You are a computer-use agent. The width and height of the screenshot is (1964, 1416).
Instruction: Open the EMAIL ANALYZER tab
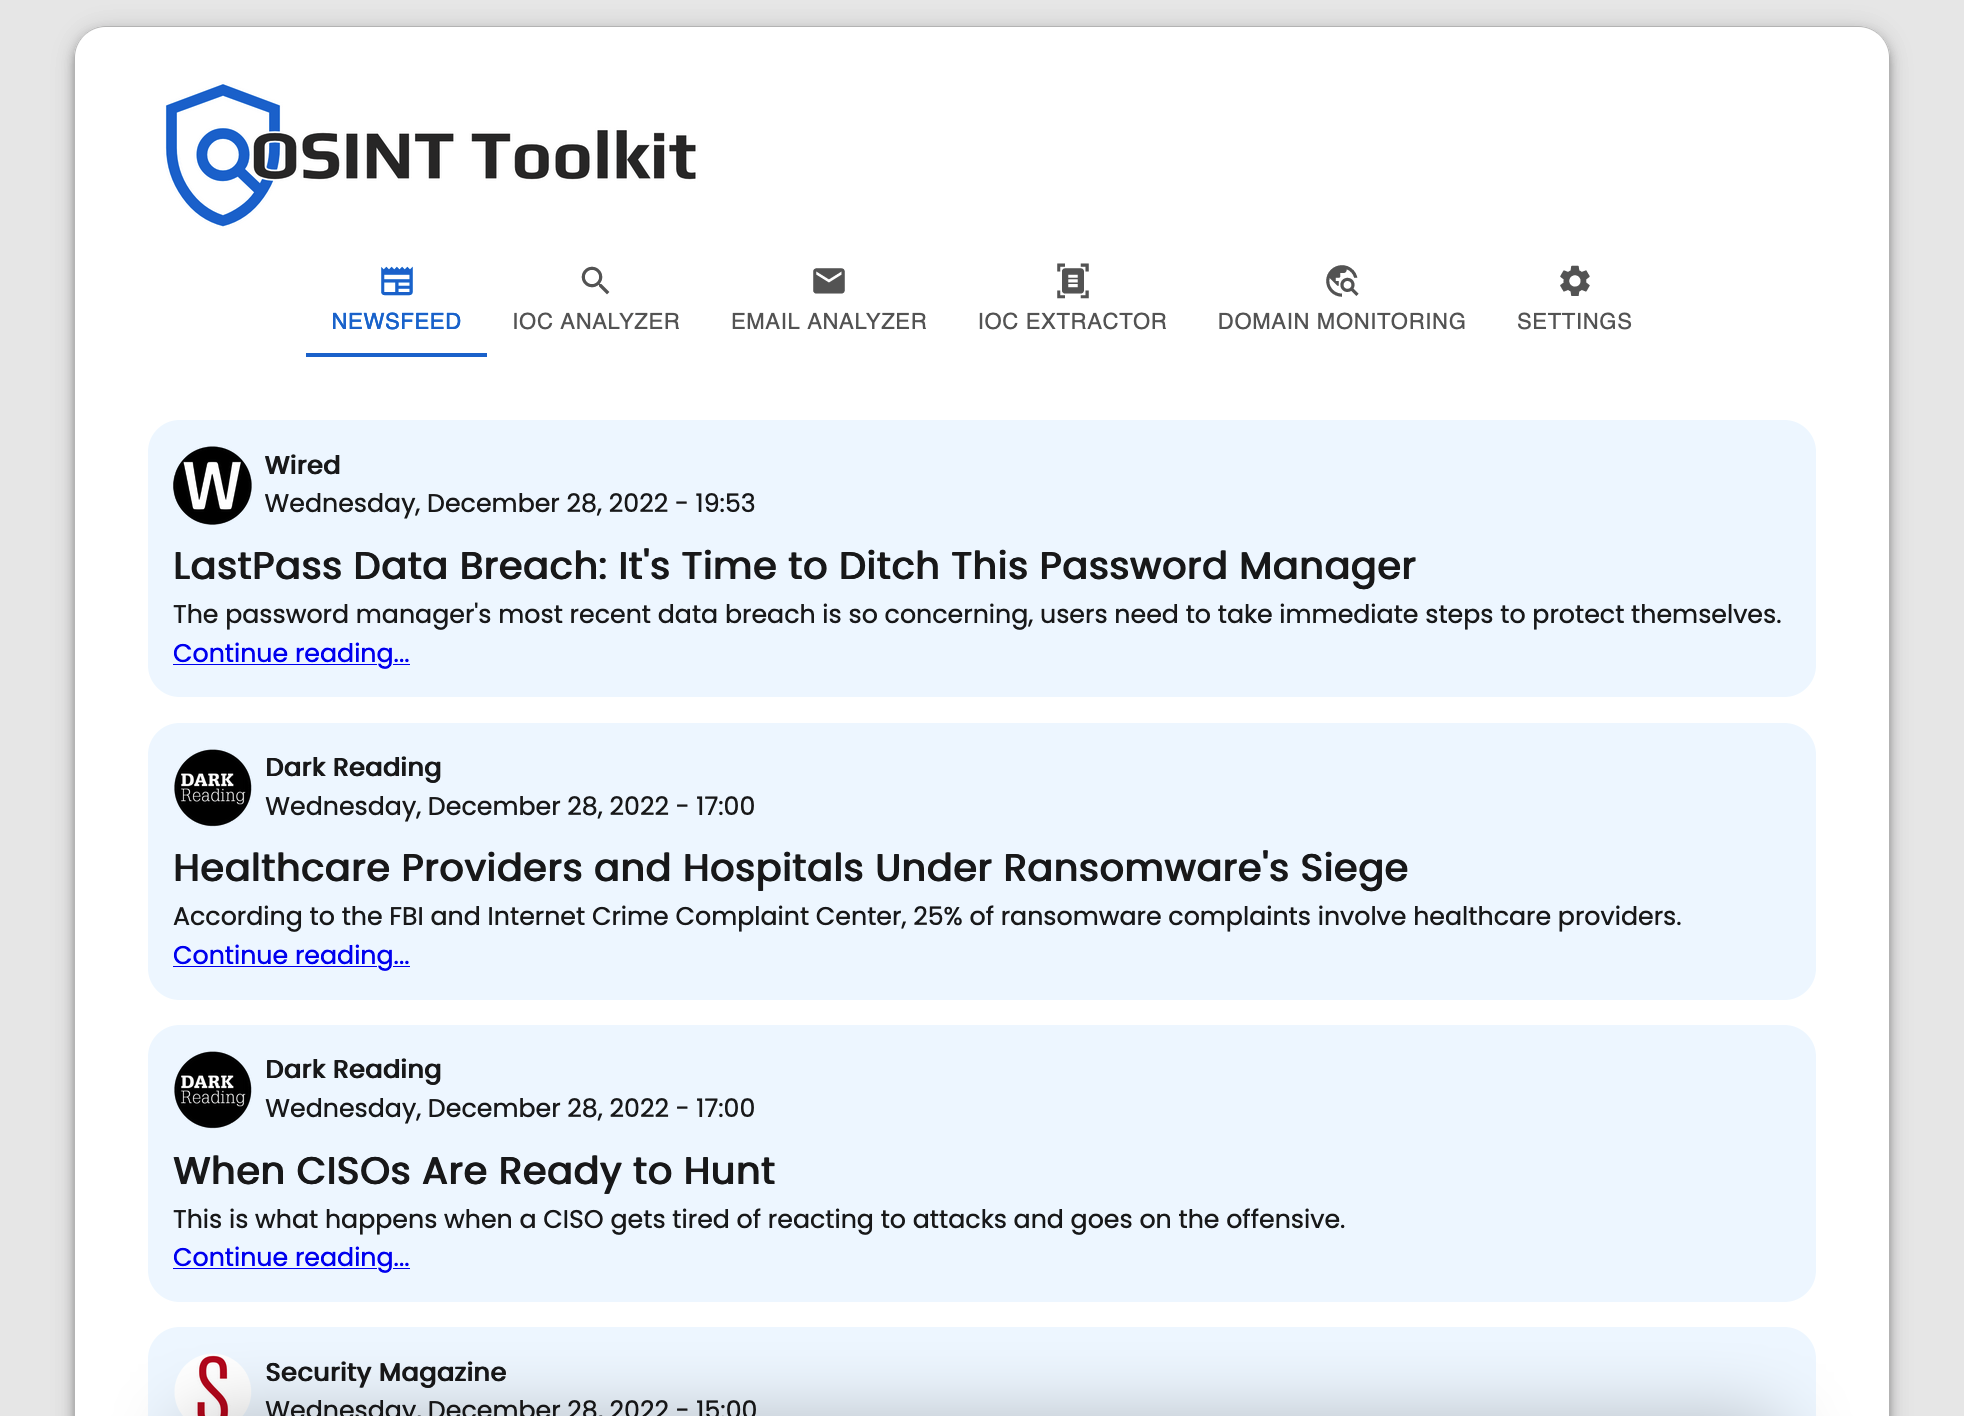(829, 305)
